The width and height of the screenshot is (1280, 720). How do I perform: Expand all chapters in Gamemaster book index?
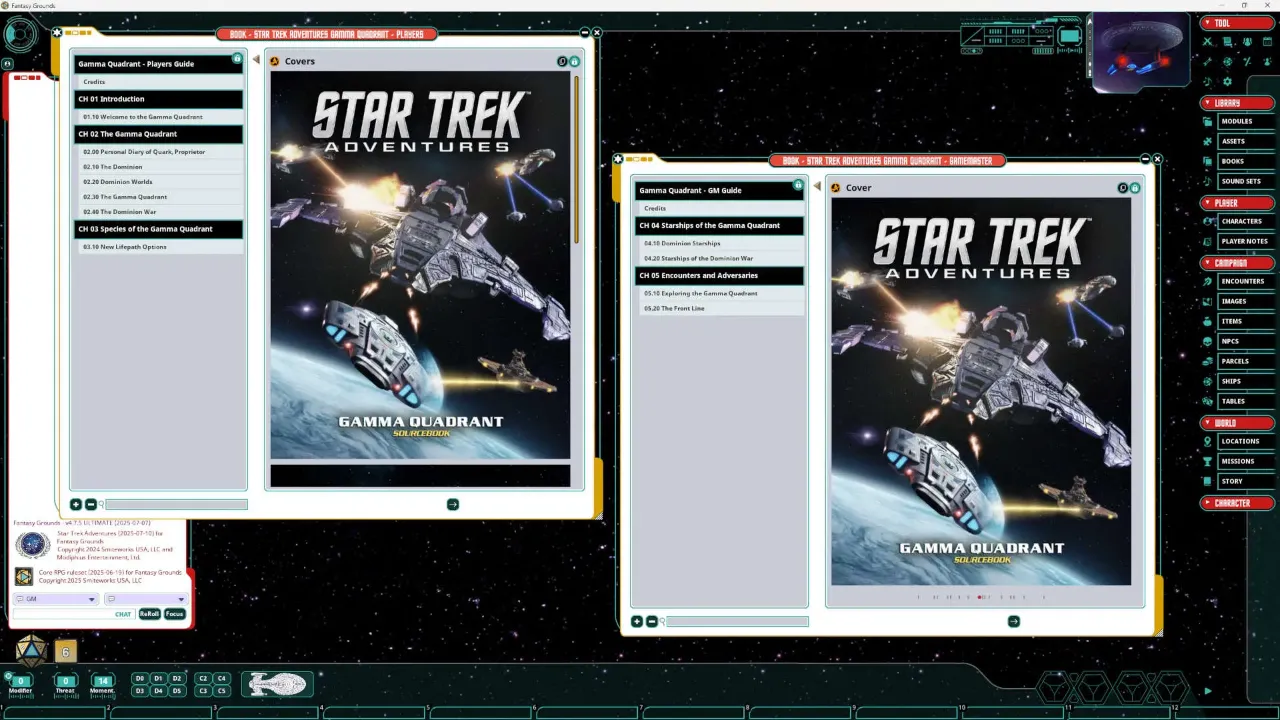(637, 621)
